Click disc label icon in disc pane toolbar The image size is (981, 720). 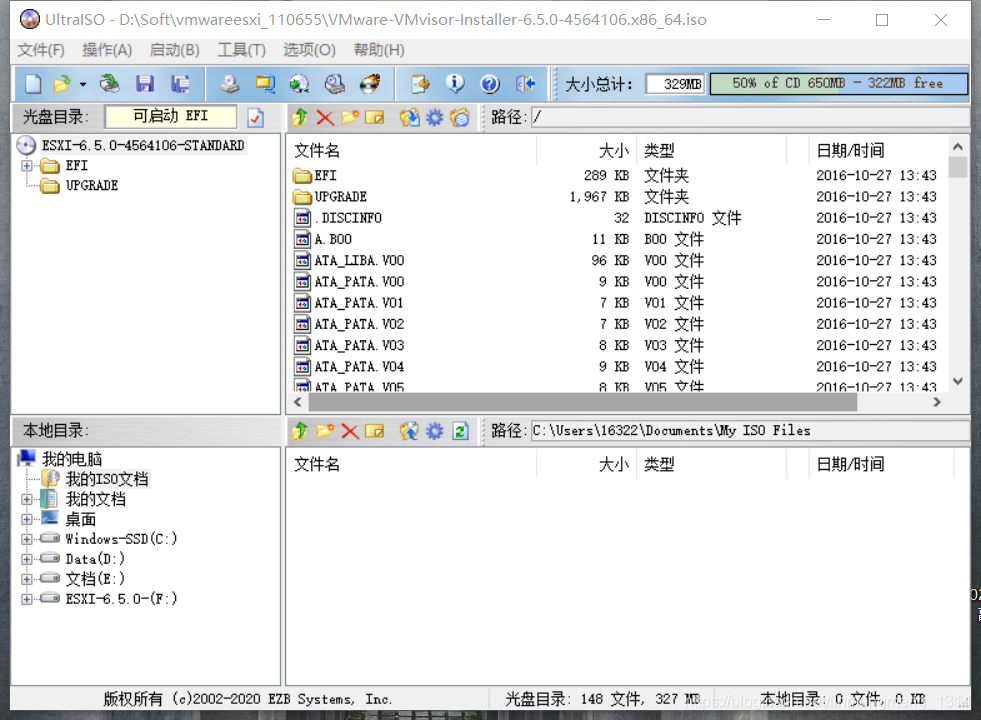coord(459,118)
